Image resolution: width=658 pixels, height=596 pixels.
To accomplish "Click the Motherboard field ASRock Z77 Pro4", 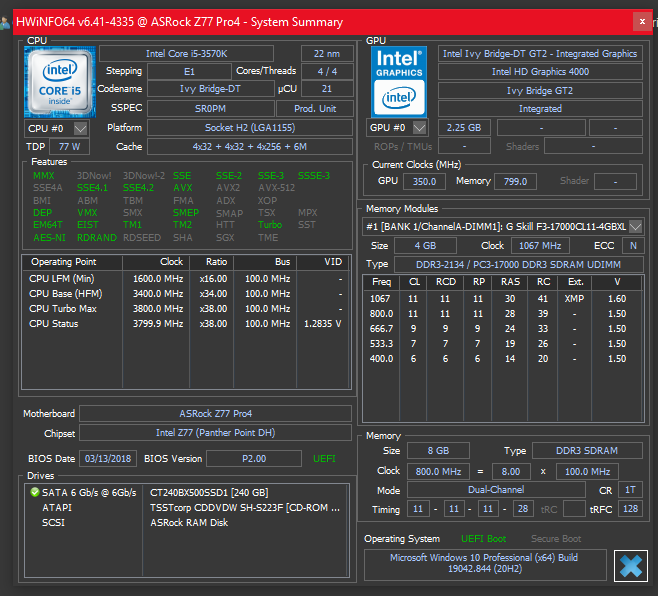I will click(215, 413).
